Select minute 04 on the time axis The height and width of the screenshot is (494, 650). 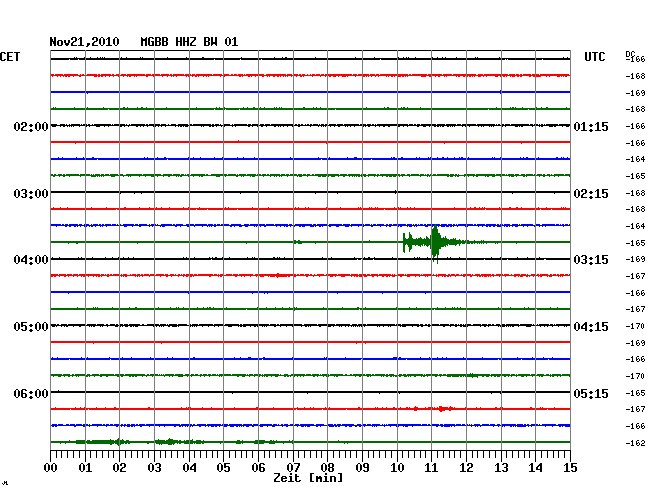(189, 467)
